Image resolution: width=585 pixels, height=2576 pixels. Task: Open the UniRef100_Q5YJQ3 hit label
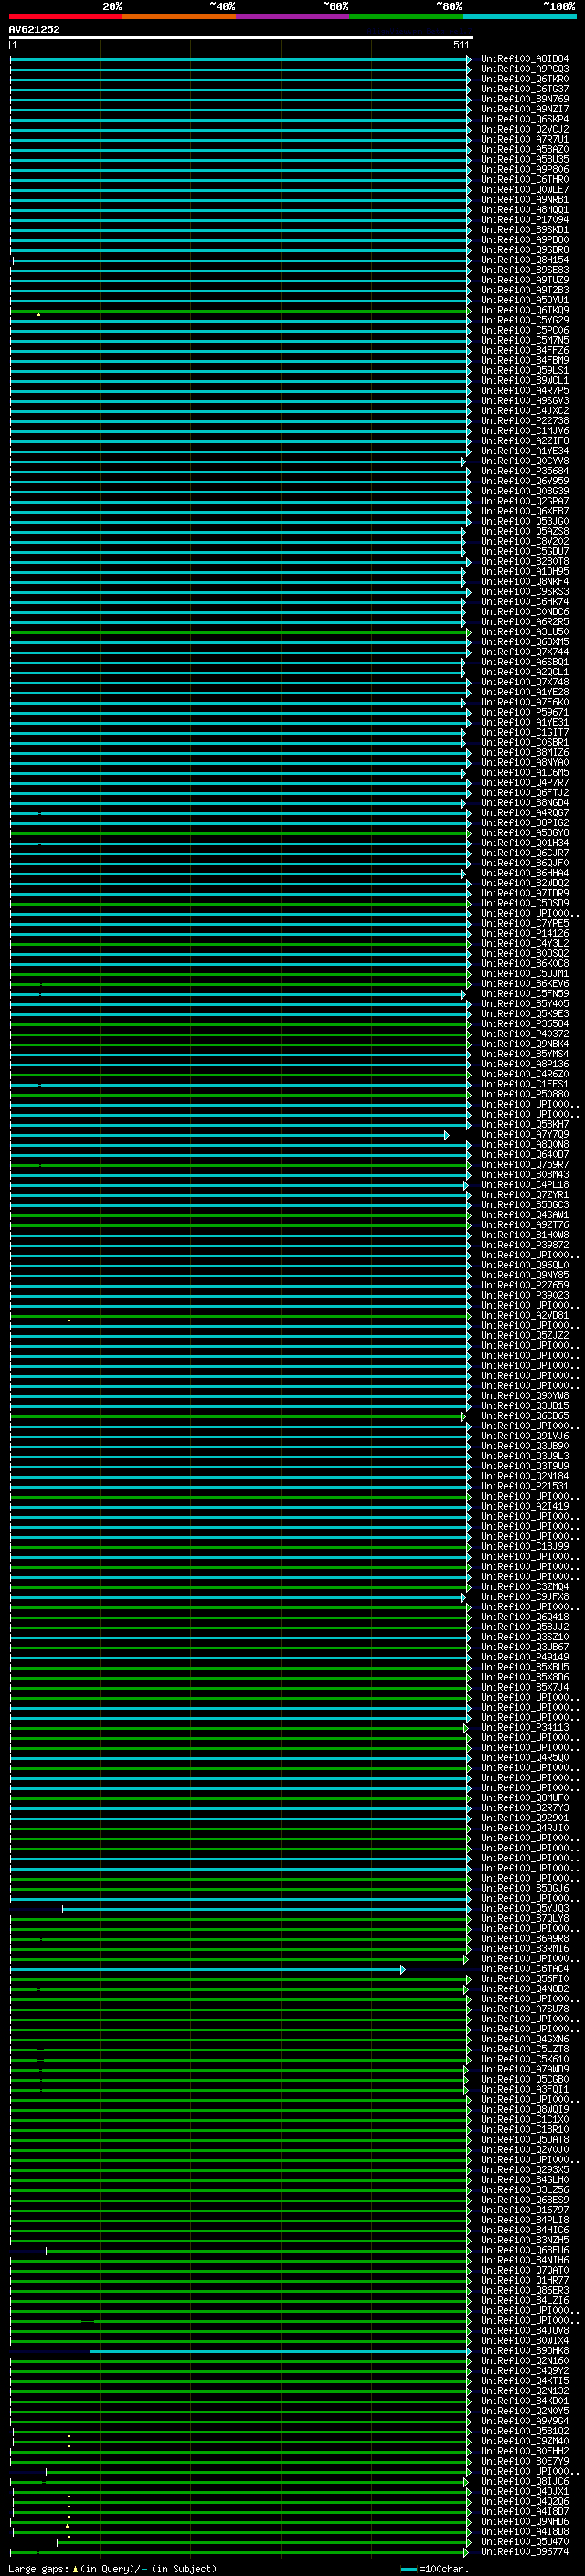click(x=524, y=1908)
